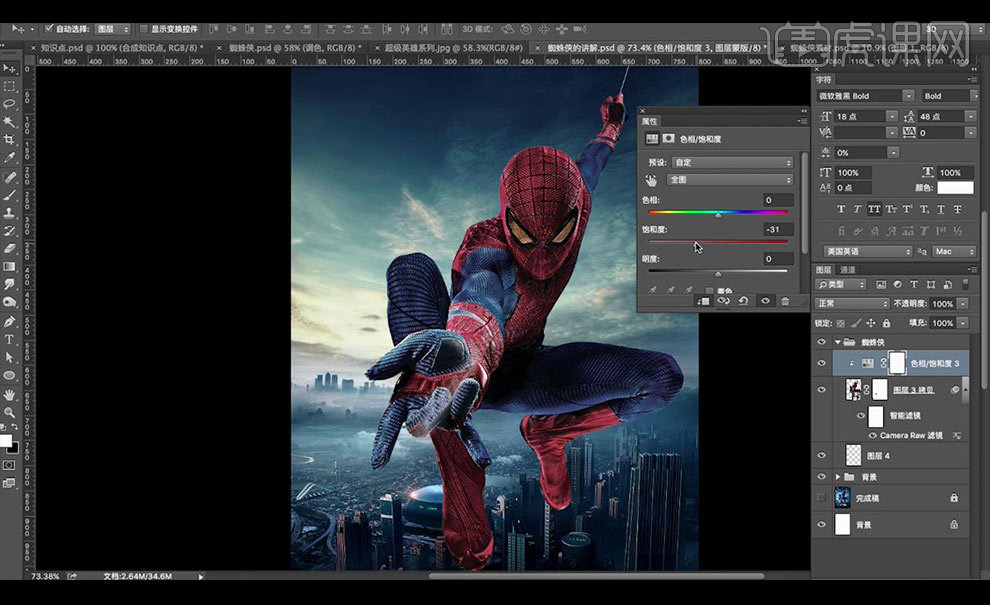Select the Brush tool
Image resolution: width=990 pixels, height=605 pixels.
click(9, 195)
